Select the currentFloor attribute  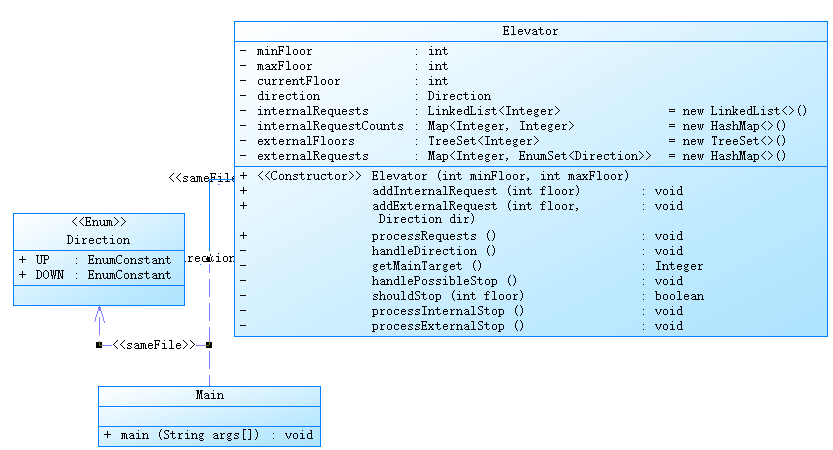pos(344,81)
